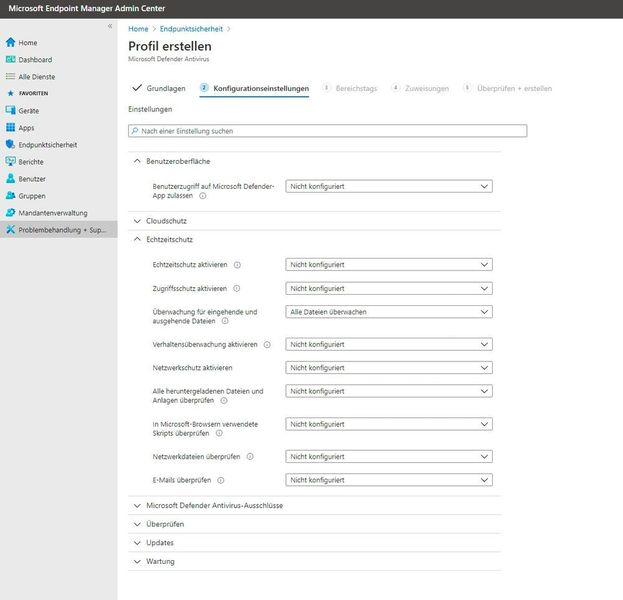This screenshot has height=600, width=623.
Task: Open heruntergeladene Dateien und Anlagen dropdown
Action: pyautogui.click(x=389, y=391)
